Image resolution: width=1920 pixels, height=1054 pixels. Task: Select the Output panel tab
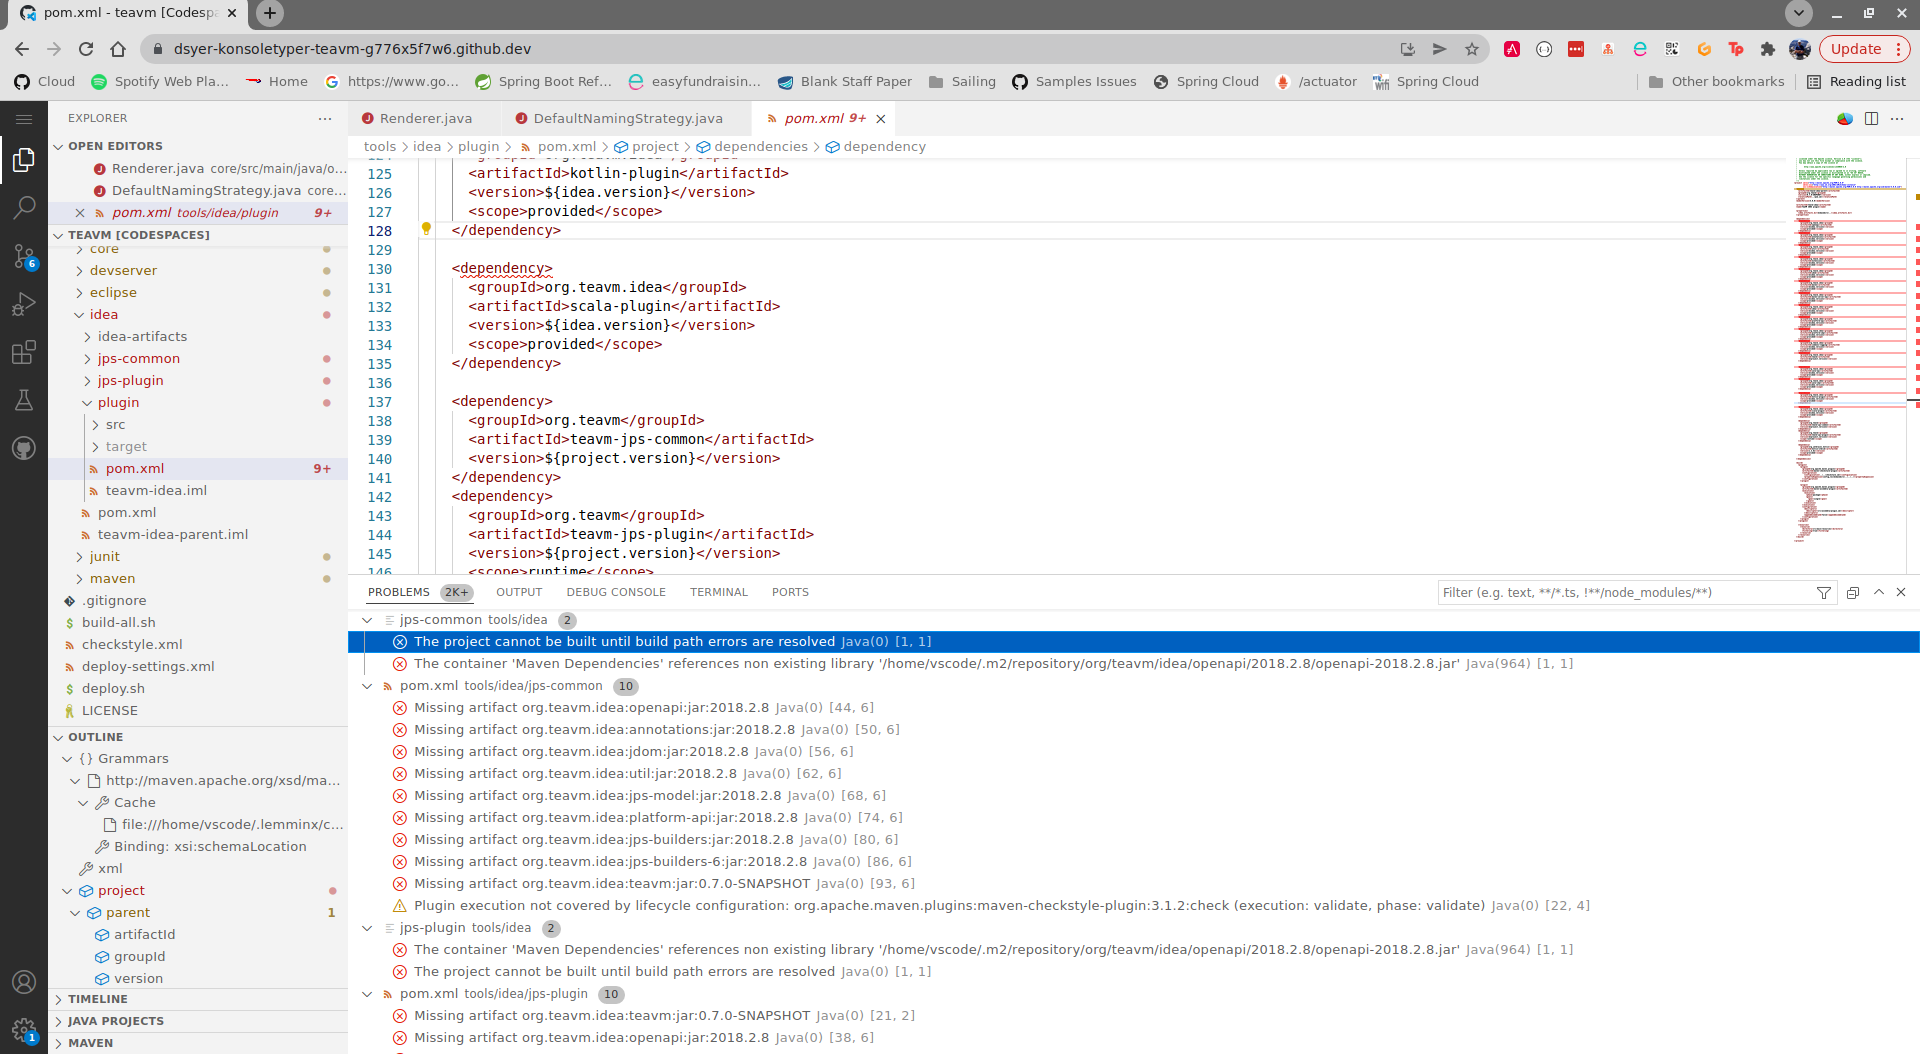(x=519, y=593)
